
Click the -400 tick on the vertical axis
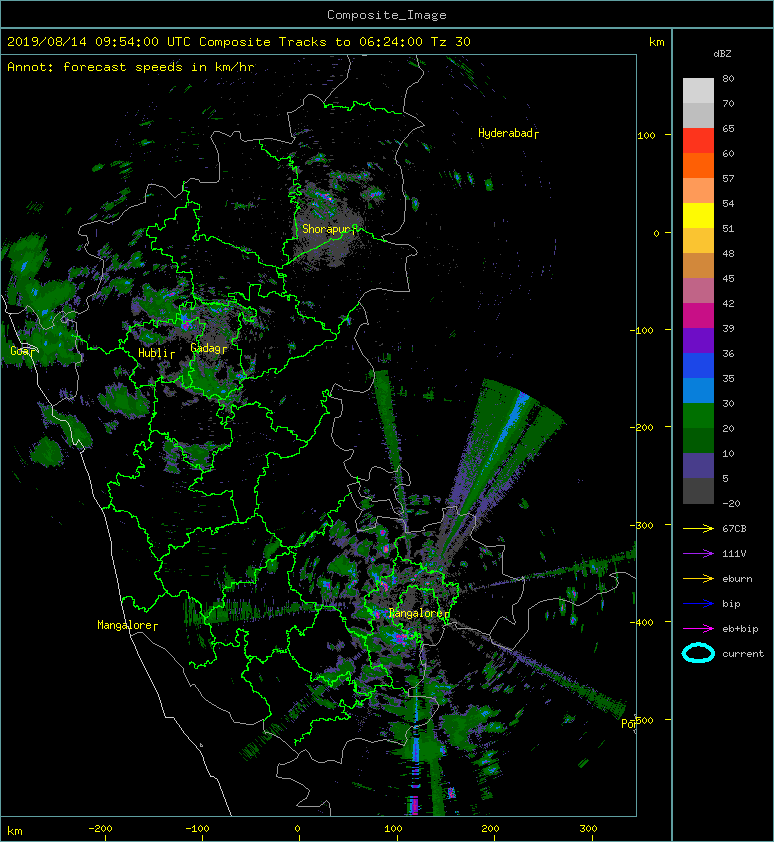[x=642, y=622]
